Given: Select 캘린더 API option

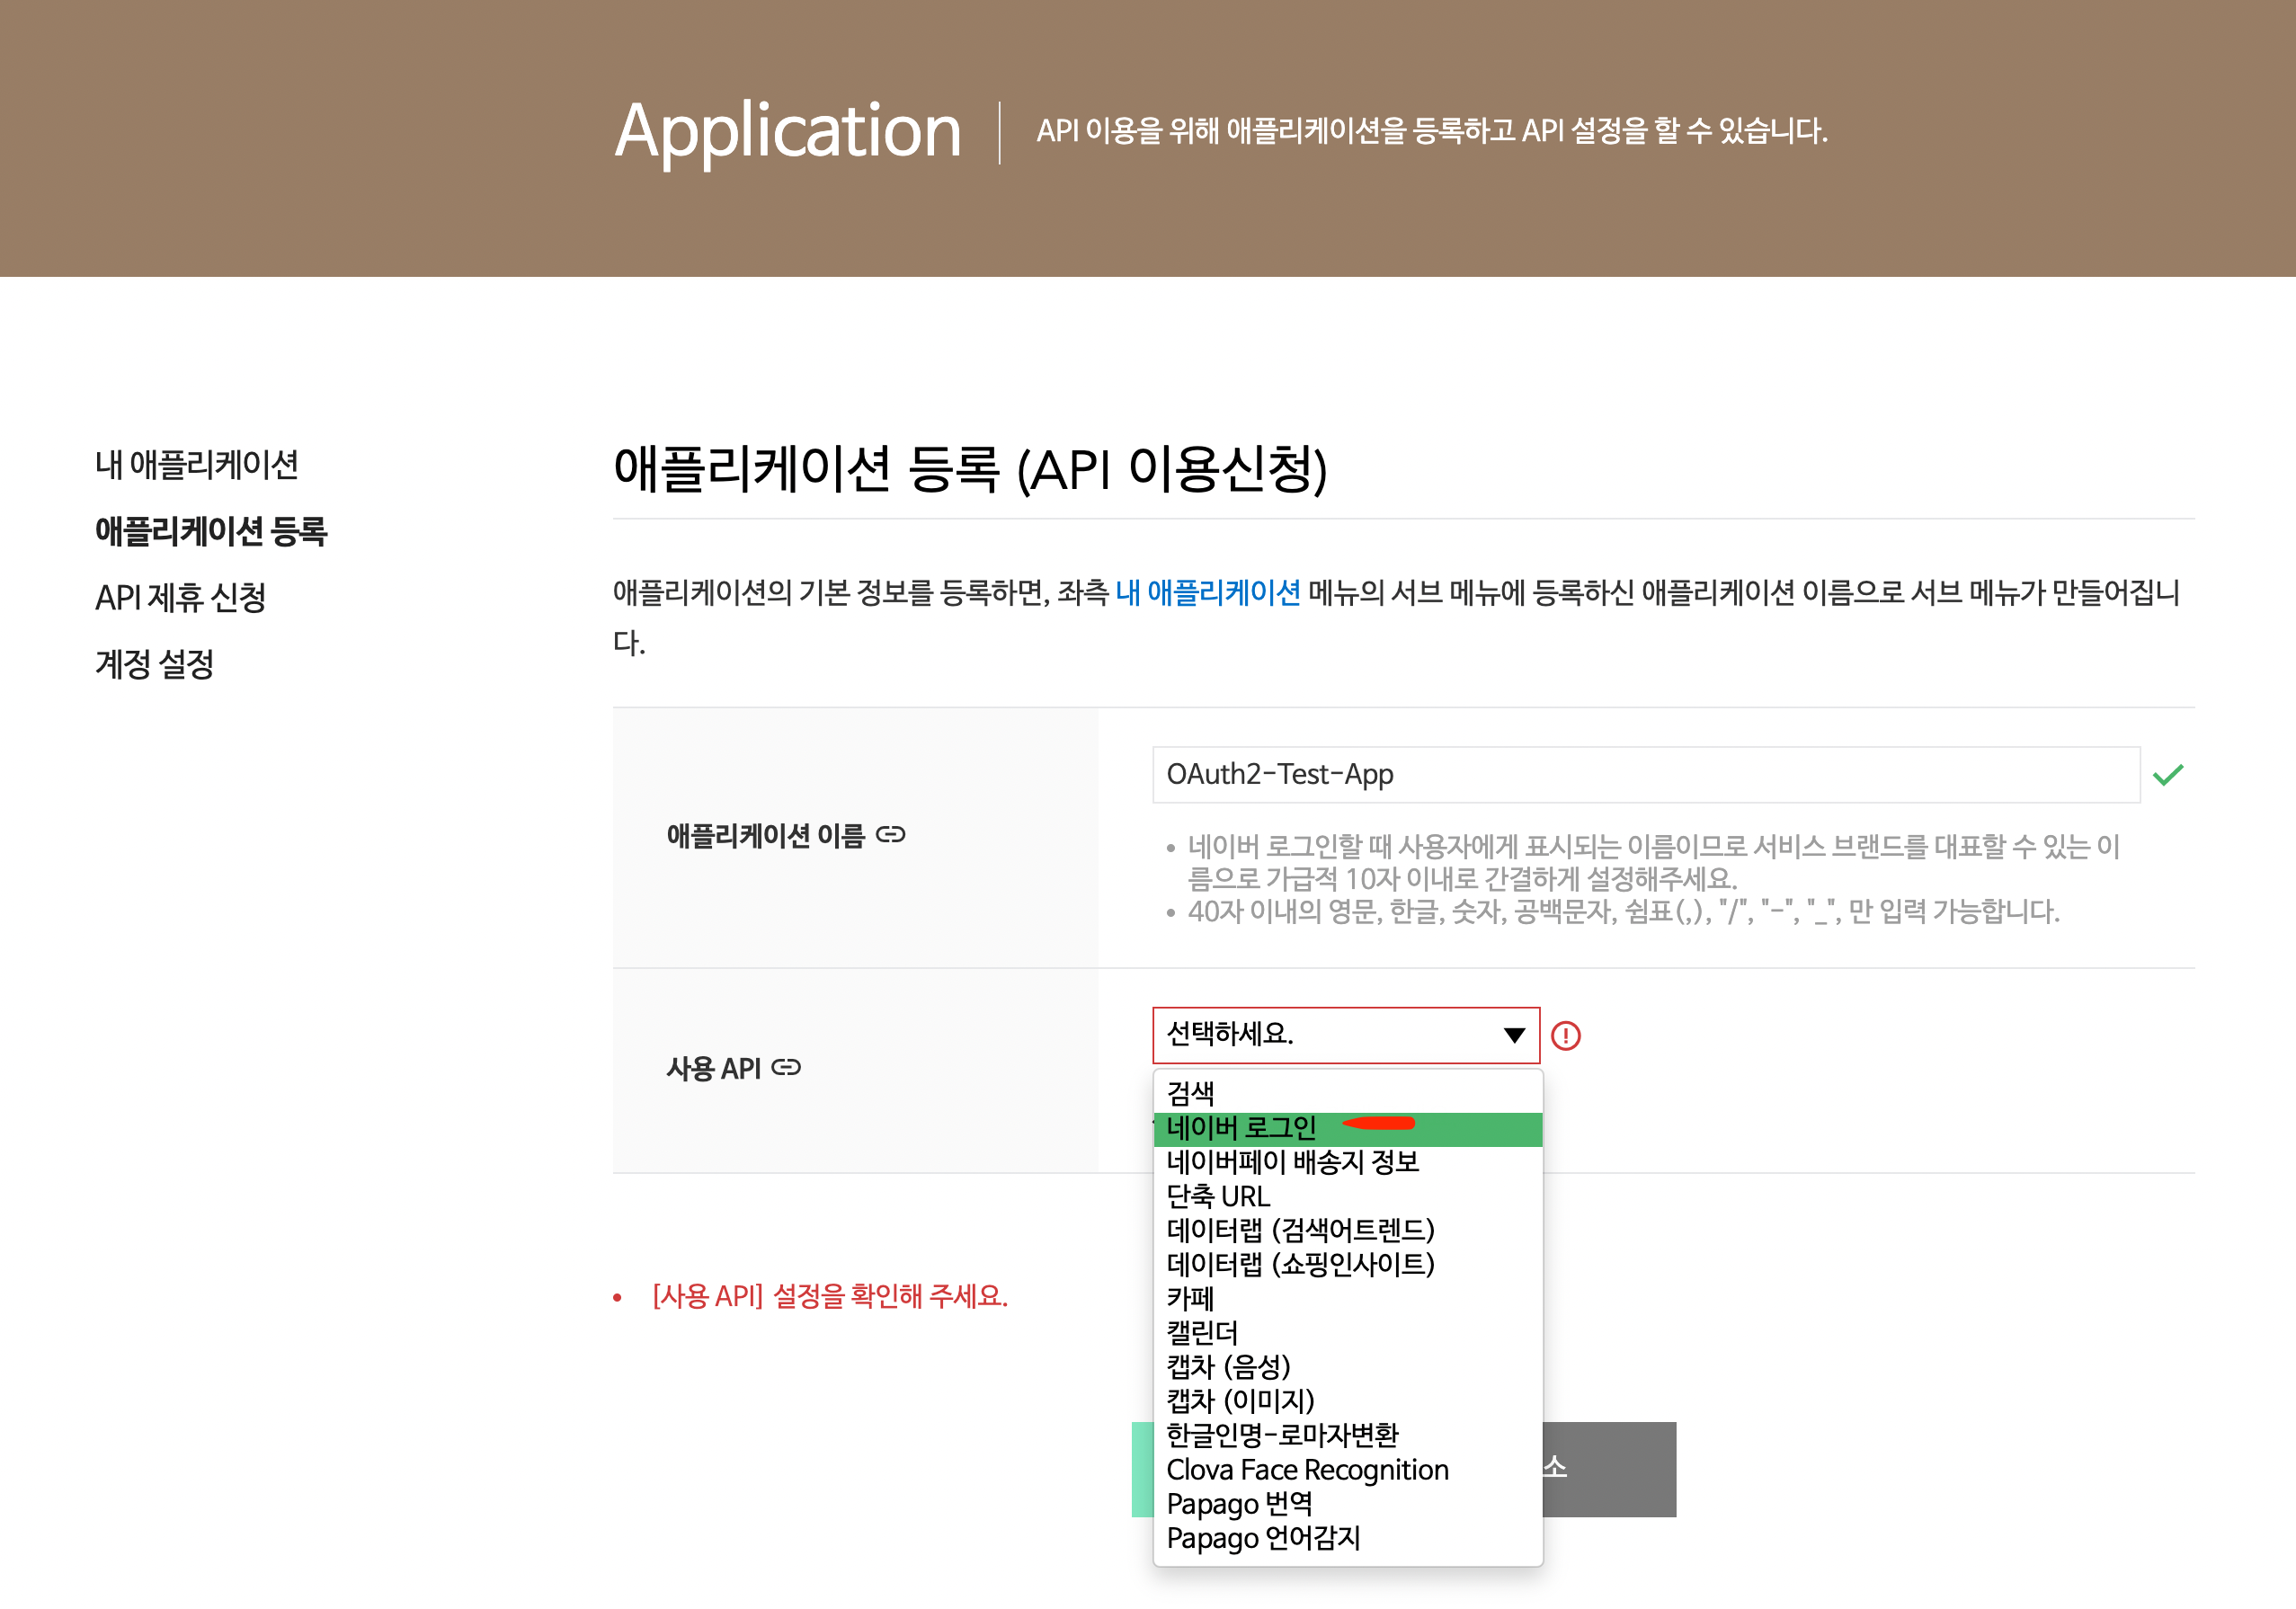Looking at the screenshot, I should (x=1202, y=1332).
